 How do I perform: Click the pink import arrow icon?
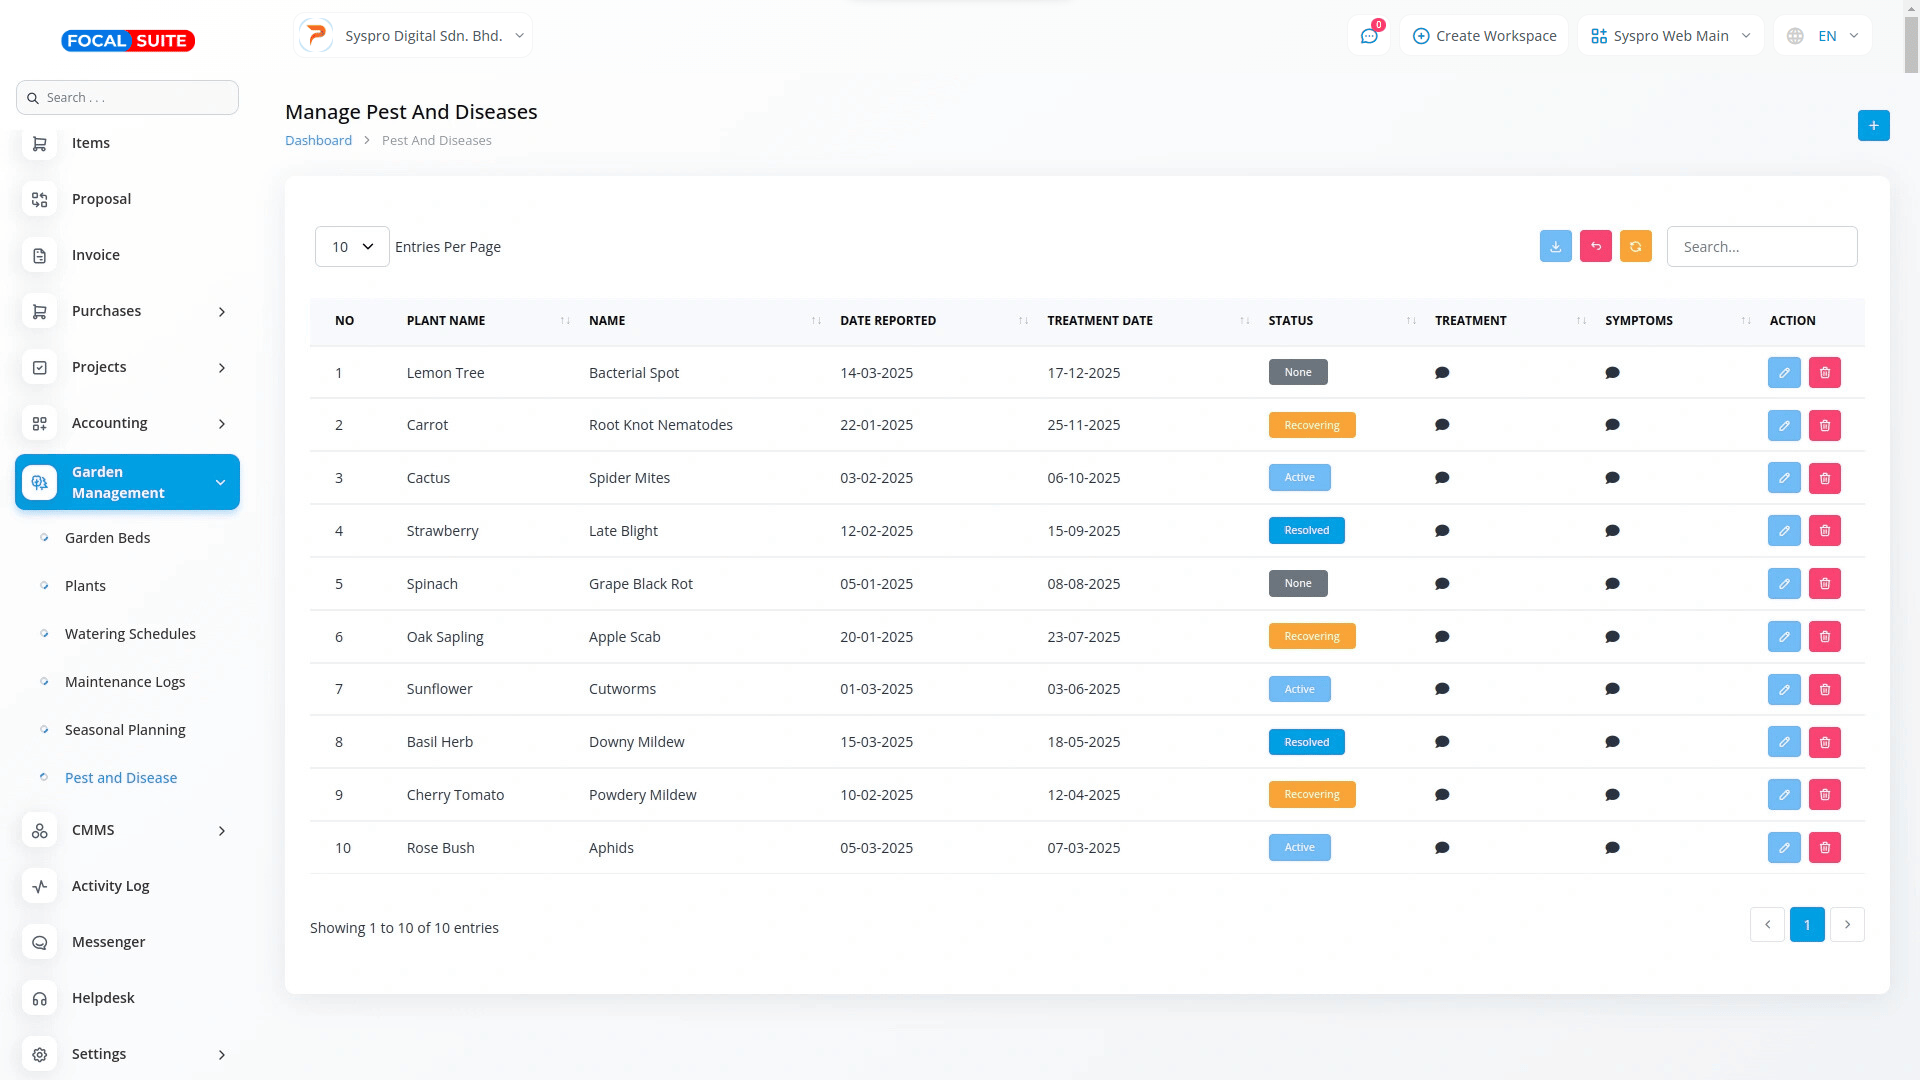pos(1595,246)
